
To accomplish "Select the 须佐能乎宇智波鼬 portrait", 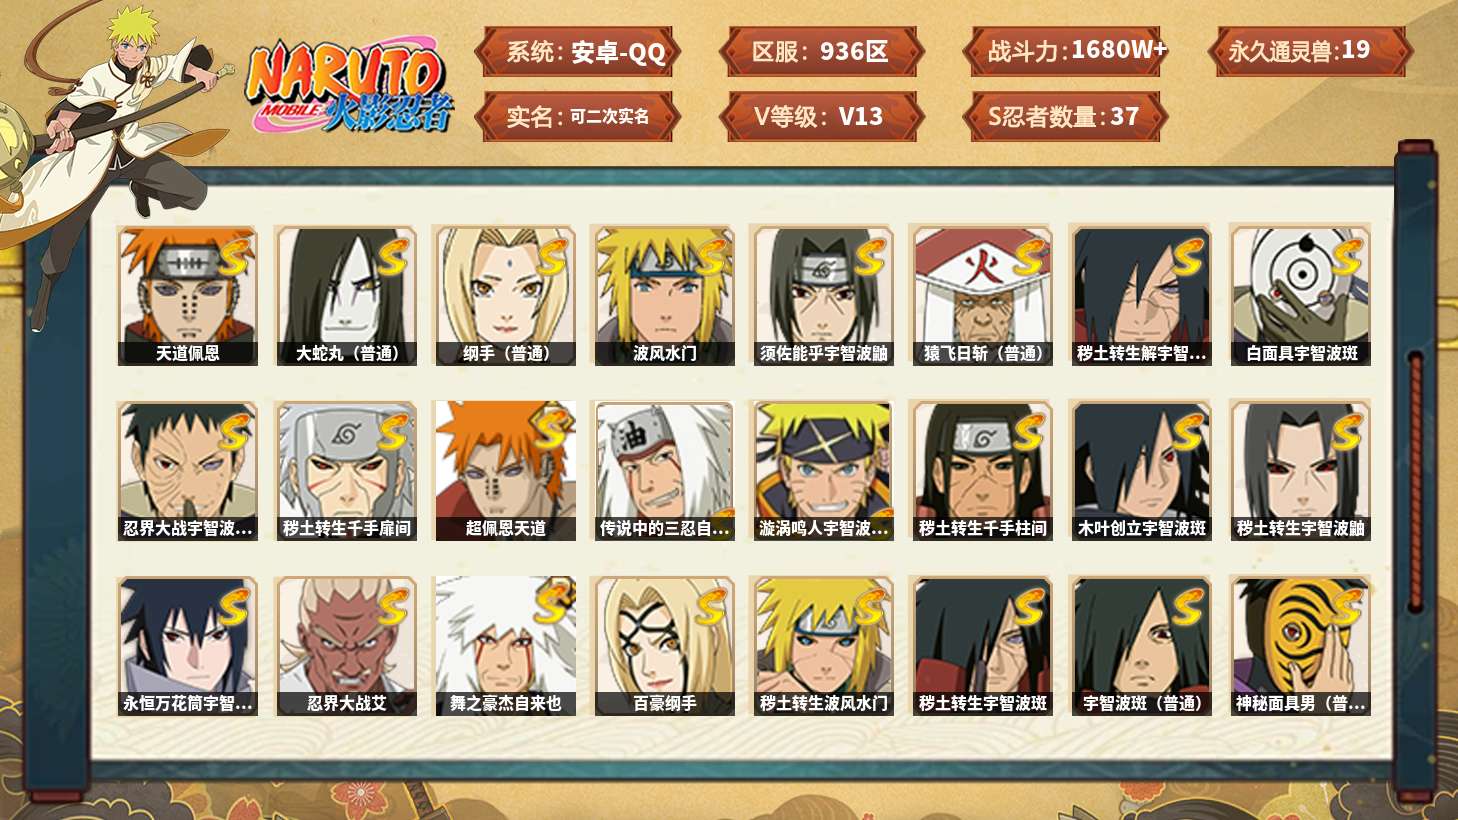I will 823,295.
